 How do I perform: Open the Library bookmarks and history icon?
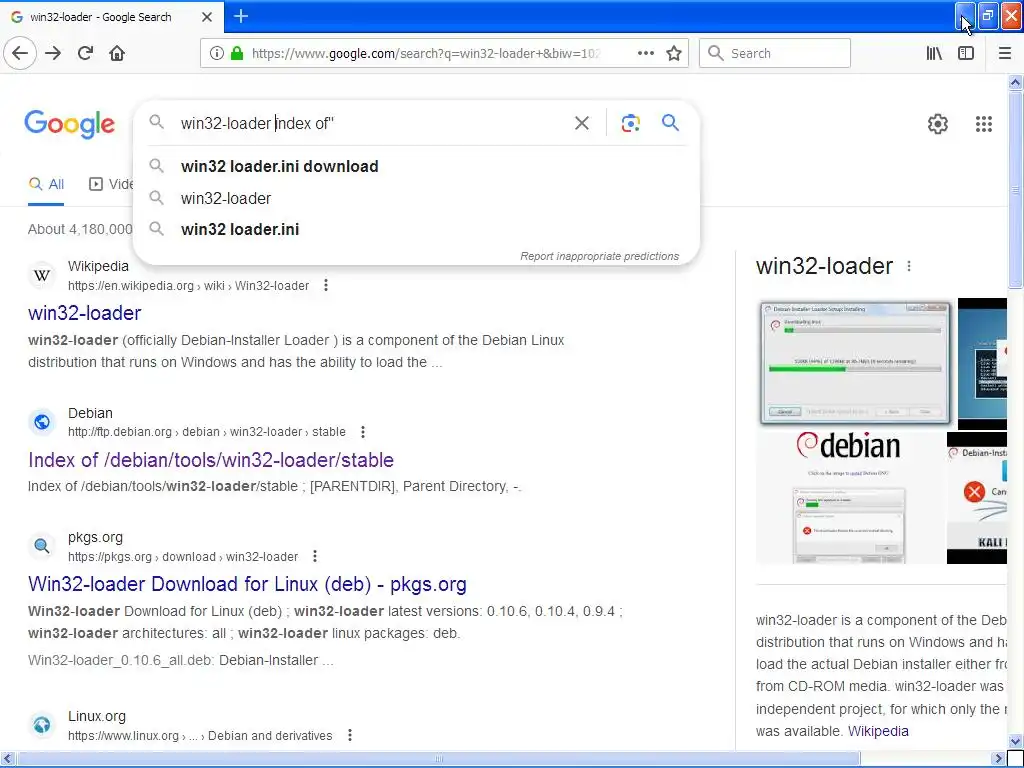pos(935,54)
